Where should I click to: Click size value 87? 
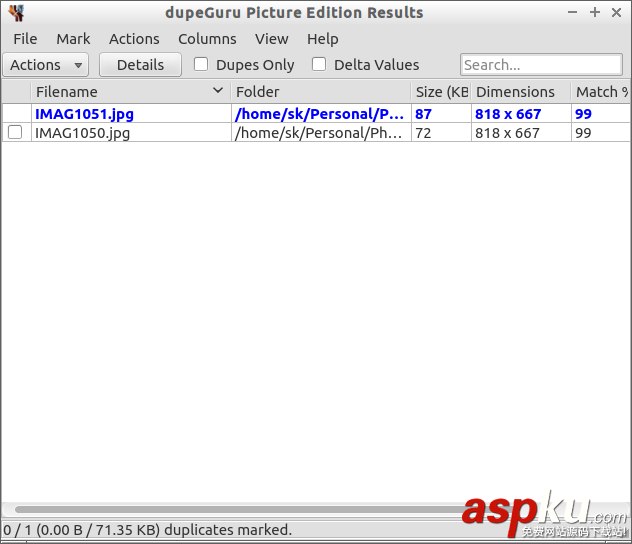(x=423, y=114)
